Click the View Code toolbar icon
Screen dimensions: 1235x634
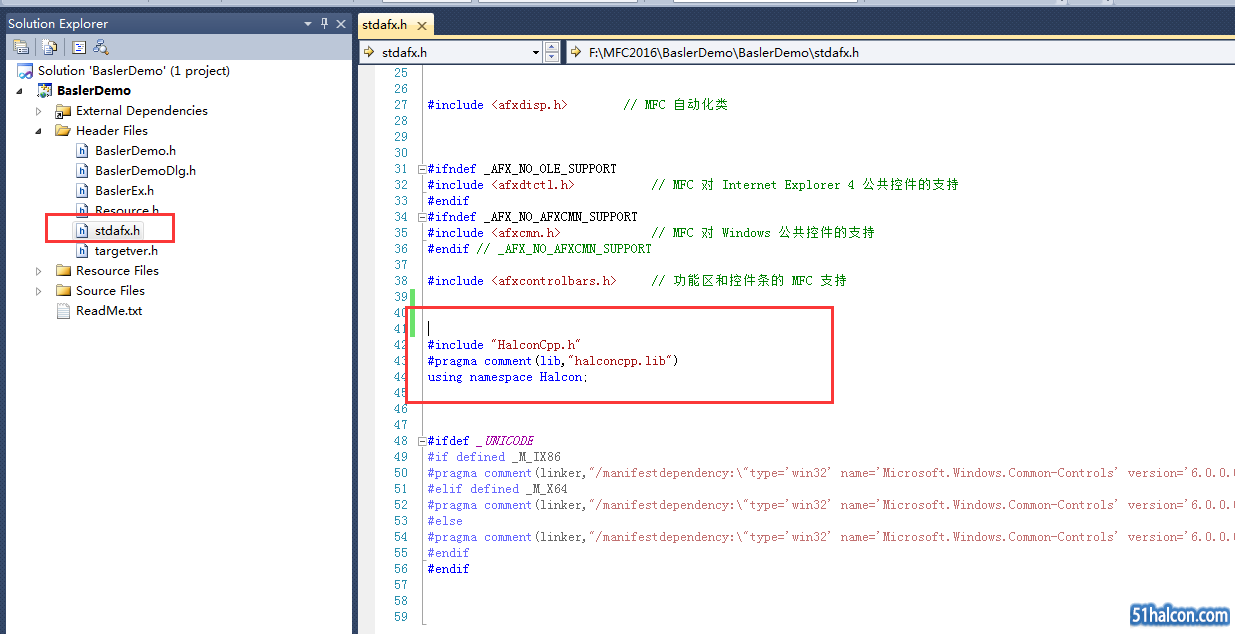(79, 47)
